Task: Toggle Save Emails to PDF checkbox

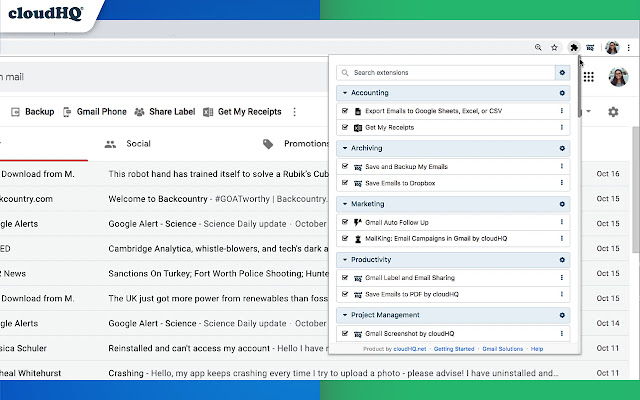Action: (345, 294)
